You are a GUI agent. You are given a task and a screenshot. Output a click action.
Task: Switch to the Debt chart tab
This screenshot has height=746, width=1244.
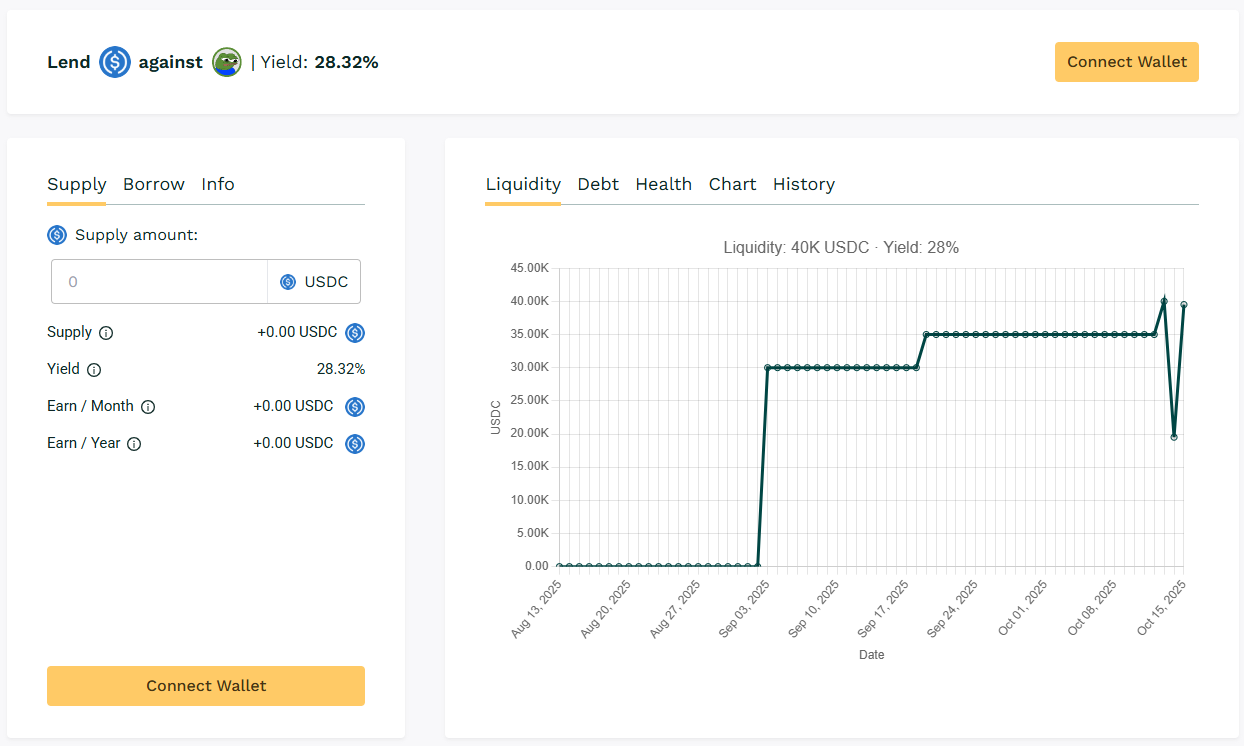(598, 184)
